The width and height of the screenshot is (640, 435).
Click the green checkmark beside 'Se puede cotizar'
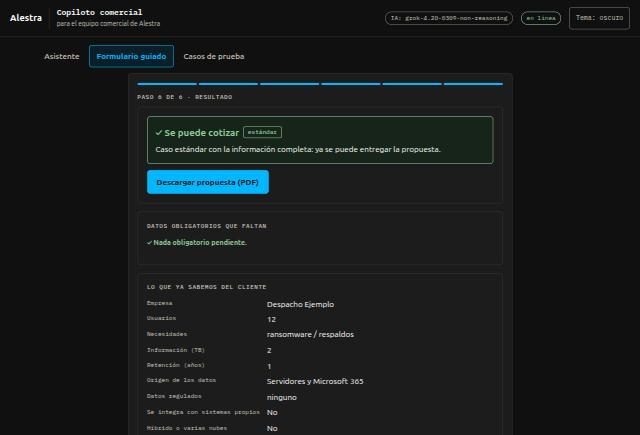tap(159, 133)
